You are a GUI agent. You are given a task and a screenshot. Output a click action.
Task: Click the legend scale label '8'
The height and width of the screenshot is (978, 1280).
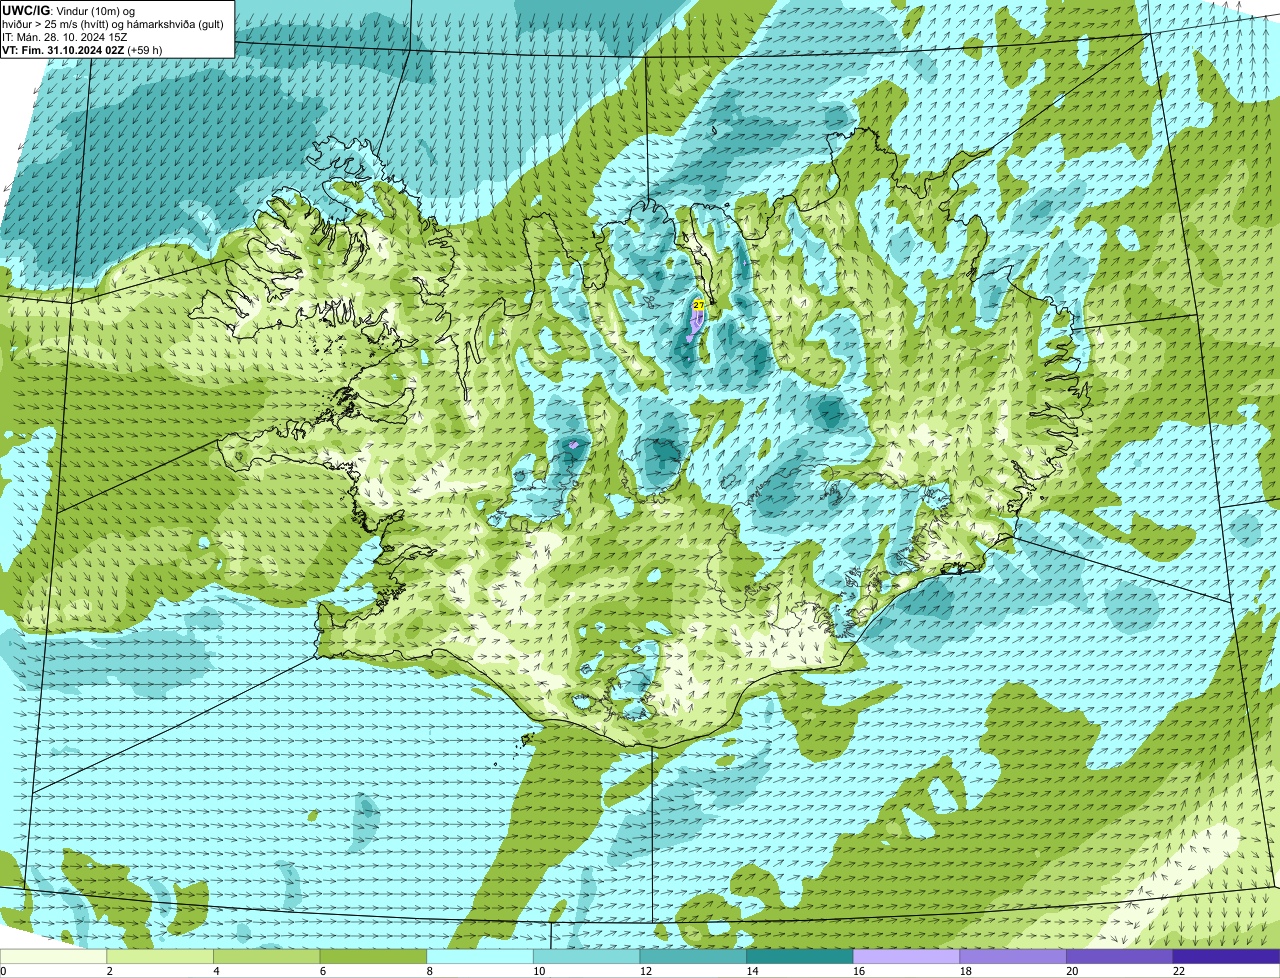coord(430,971)
